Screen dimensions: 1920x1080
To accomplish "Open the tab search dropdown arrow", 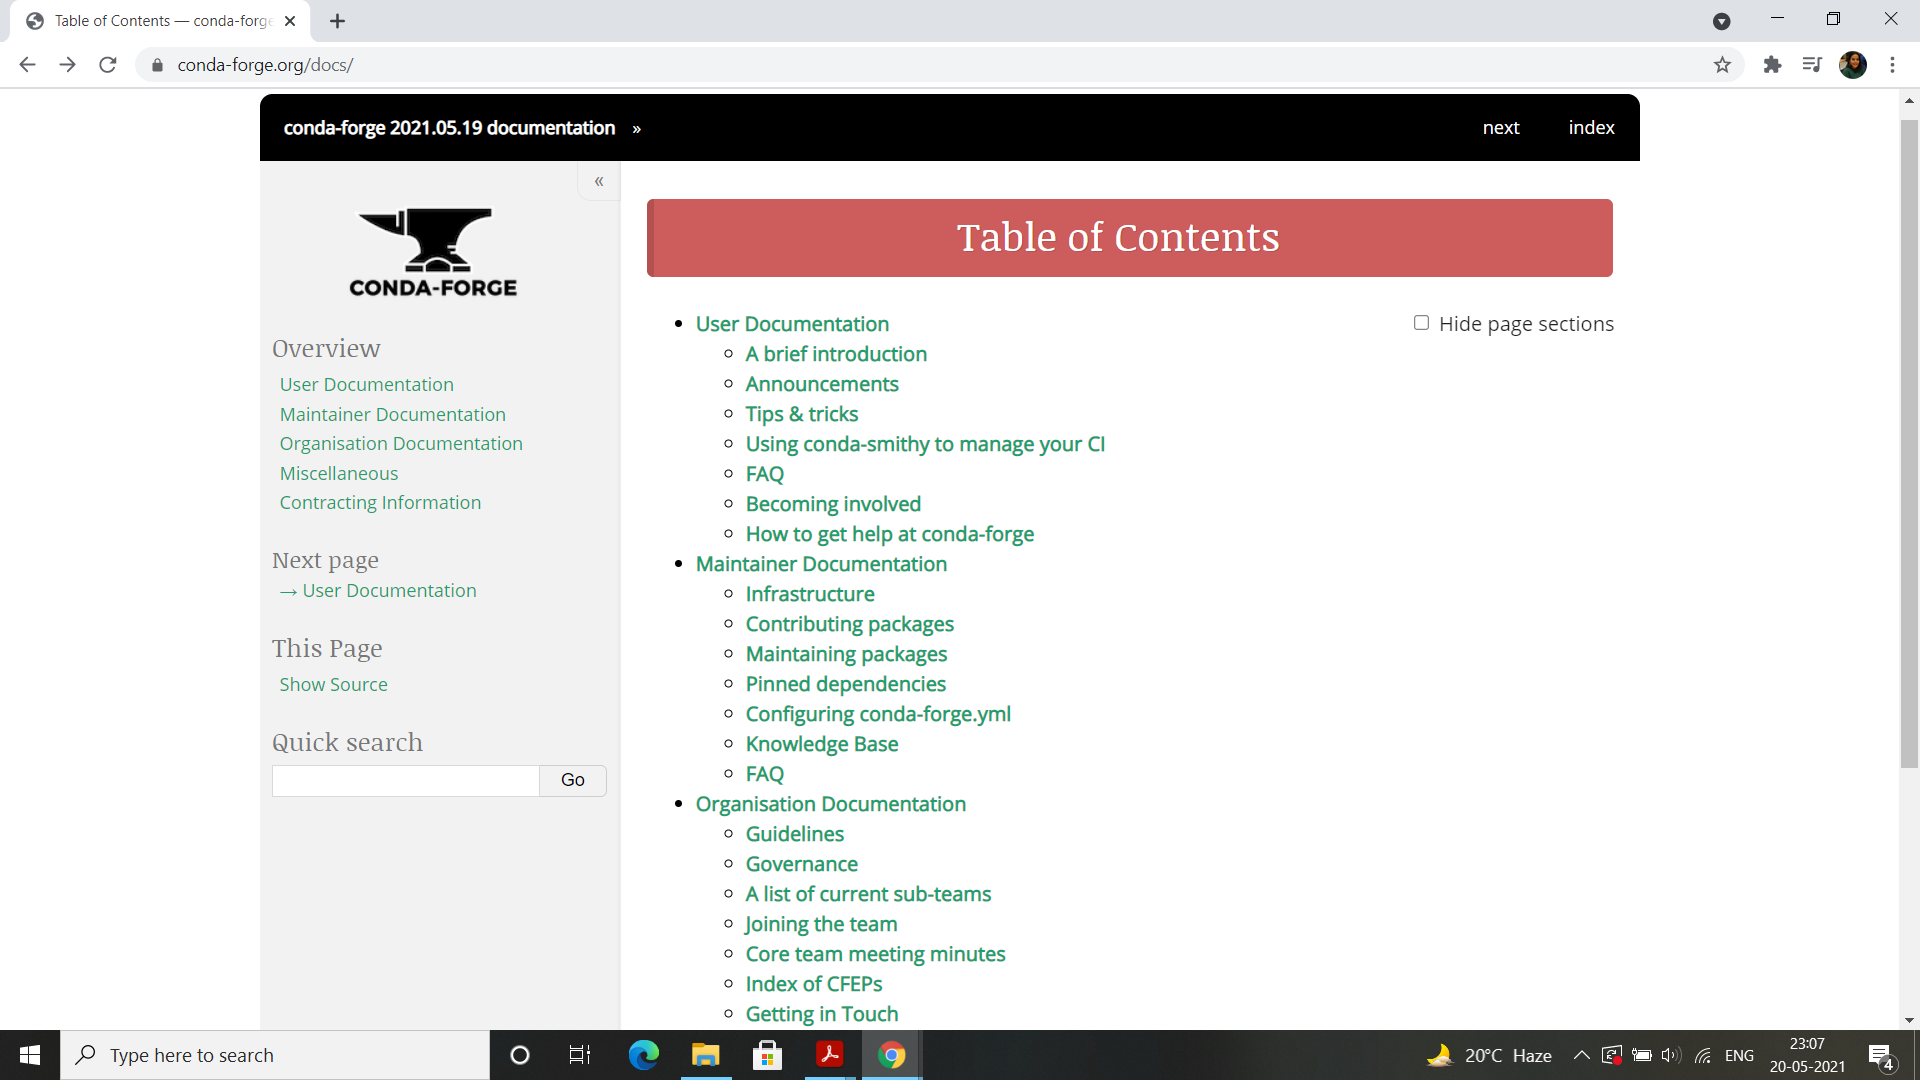I will click(1722, 21).
